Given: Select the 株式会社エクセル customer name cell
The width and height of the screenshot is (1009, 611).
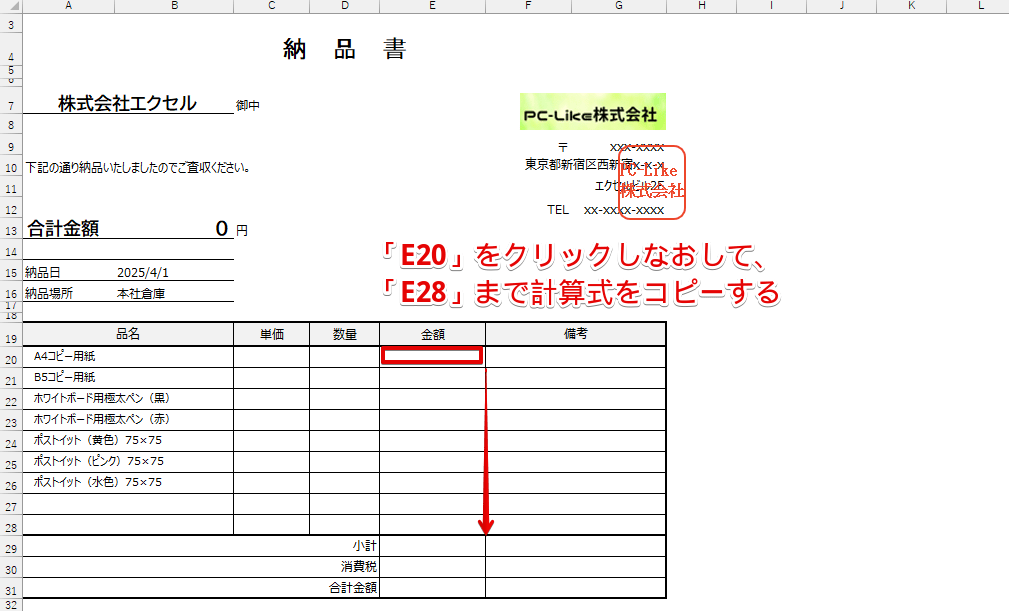Looking at the screenshot, I should (x=128, y=103).
